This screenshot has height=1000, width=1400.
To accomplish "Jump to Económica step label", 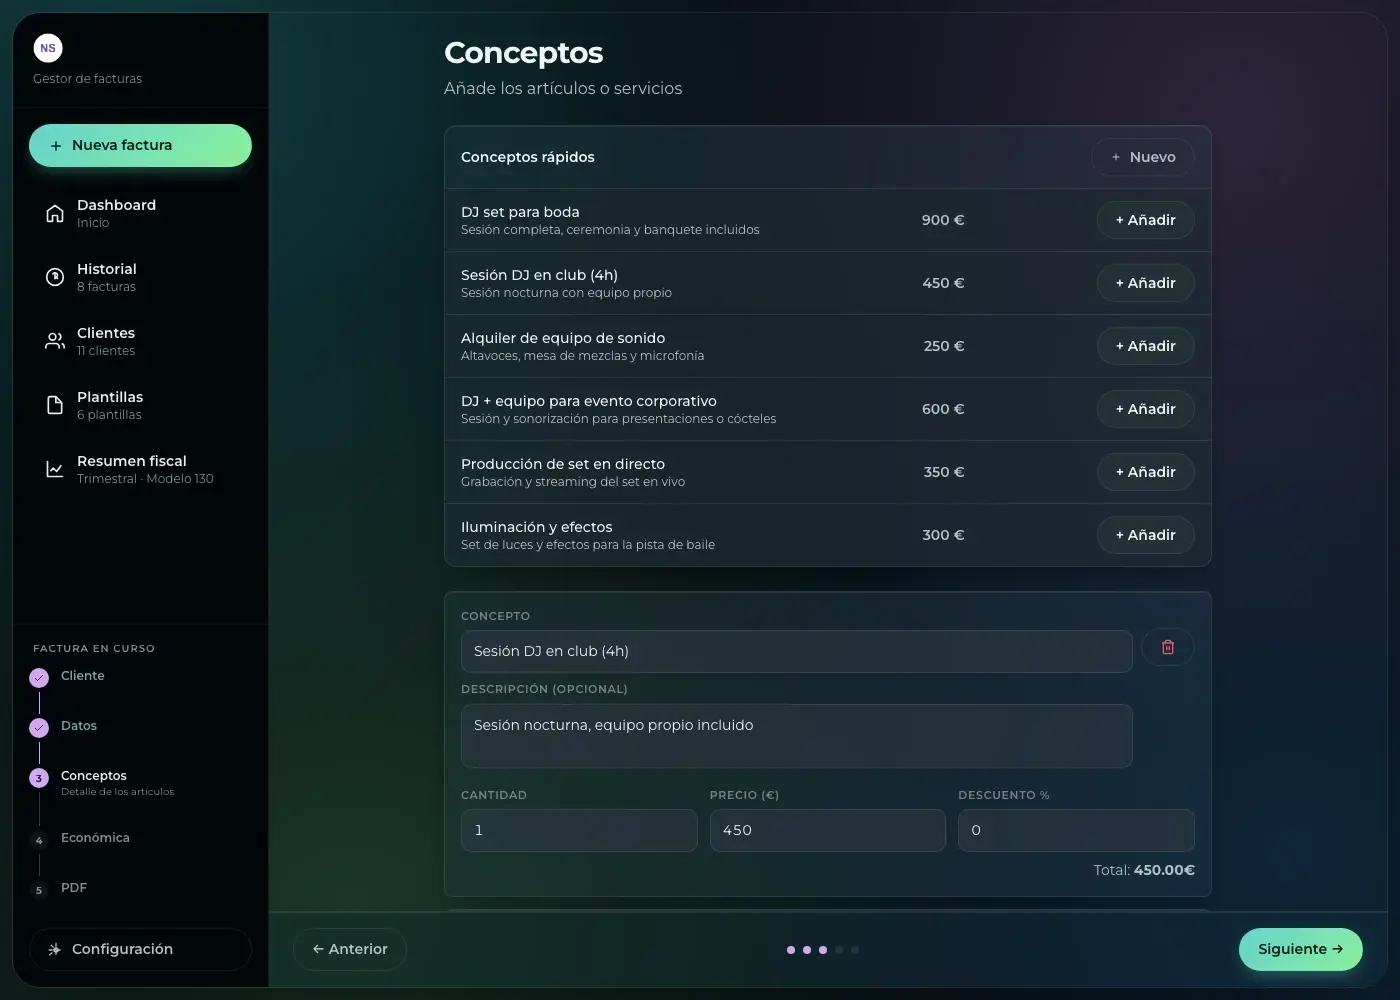I will point(95,838).
